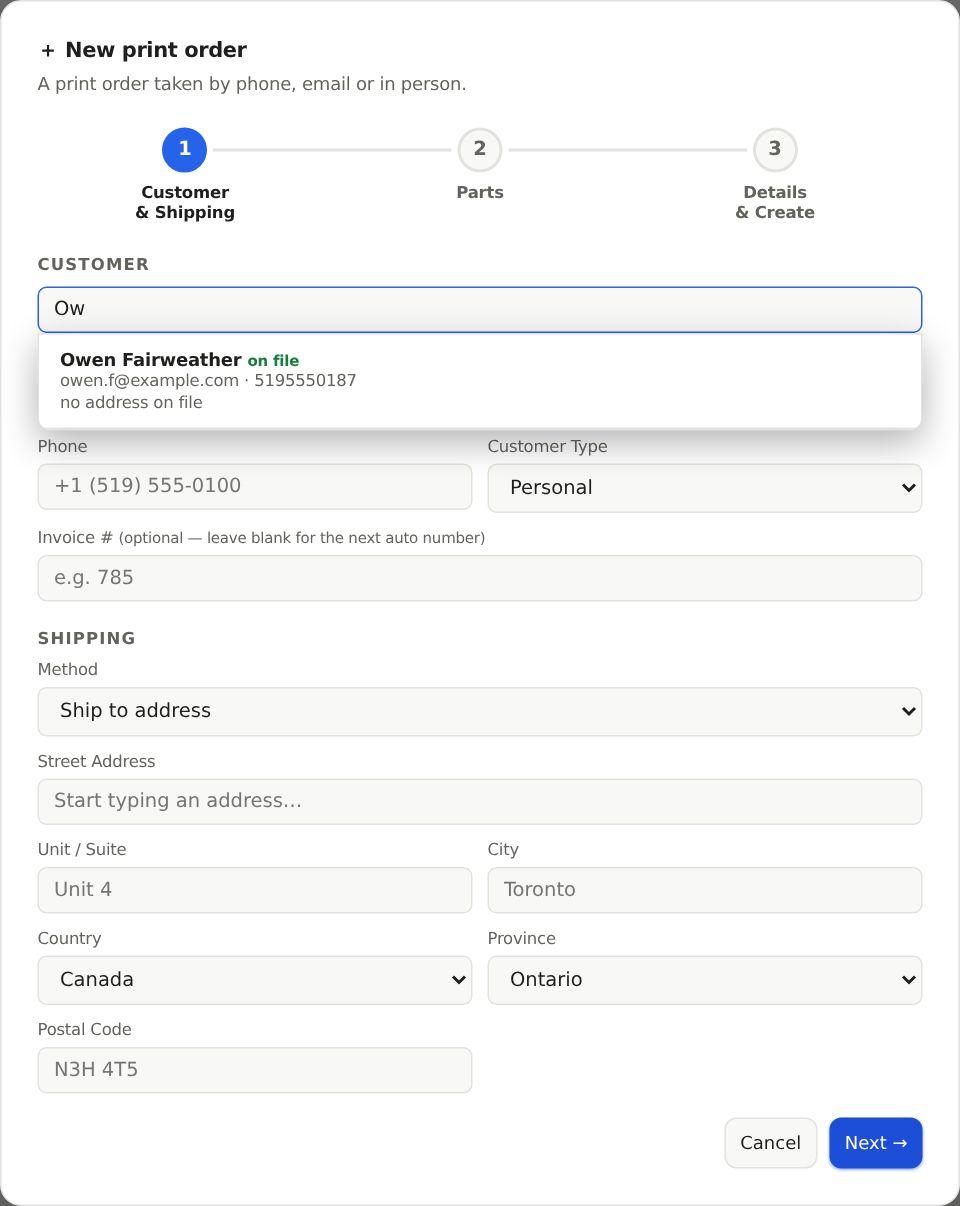This screenshot has width=960, height=1206.
Task: Choose Owen Fairweather from suggestions
Action: [480, 381]
